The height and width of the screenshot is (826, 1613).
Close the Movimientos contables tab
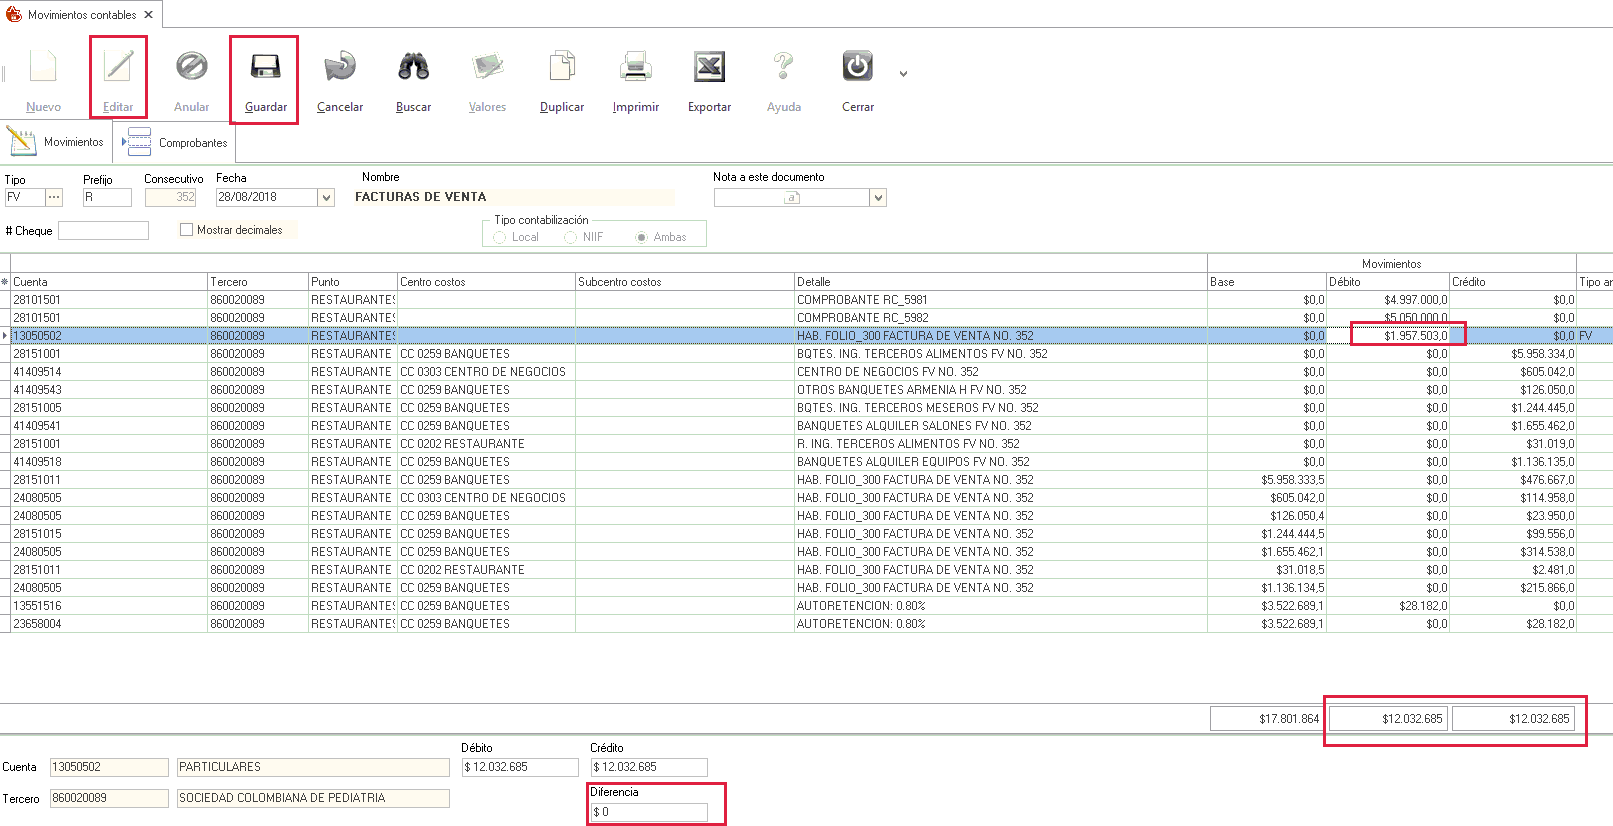point(148,15)
